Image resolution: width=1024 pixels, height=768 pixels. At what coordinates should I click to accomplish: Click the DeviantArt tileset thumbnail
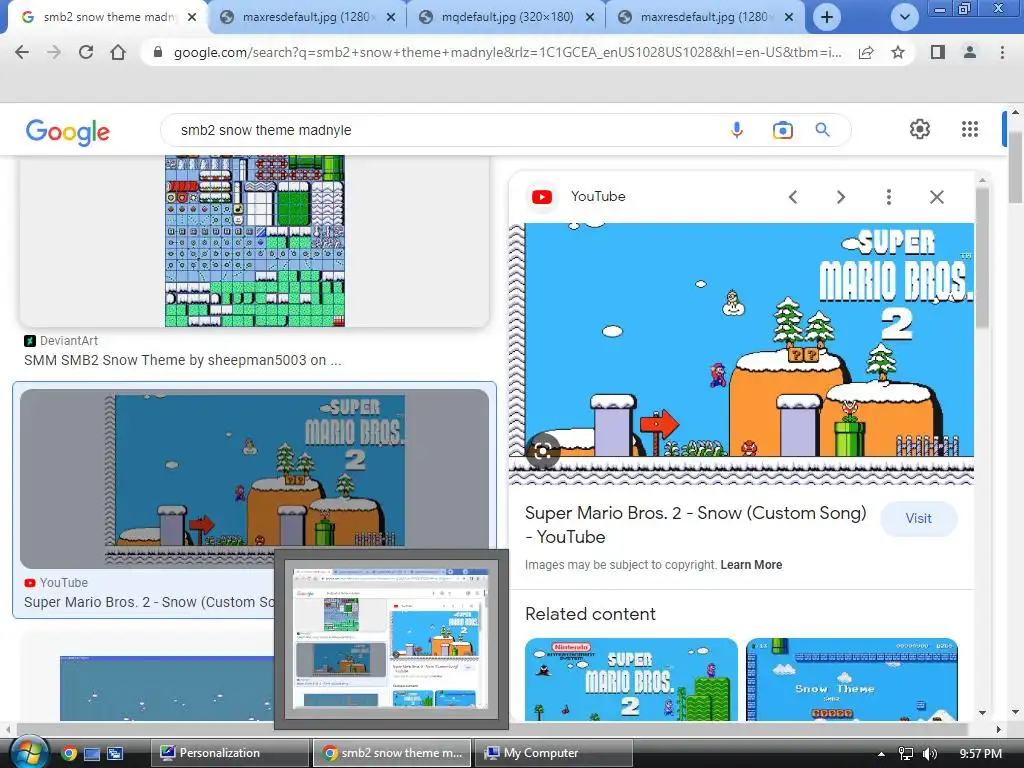pos(255,241)
